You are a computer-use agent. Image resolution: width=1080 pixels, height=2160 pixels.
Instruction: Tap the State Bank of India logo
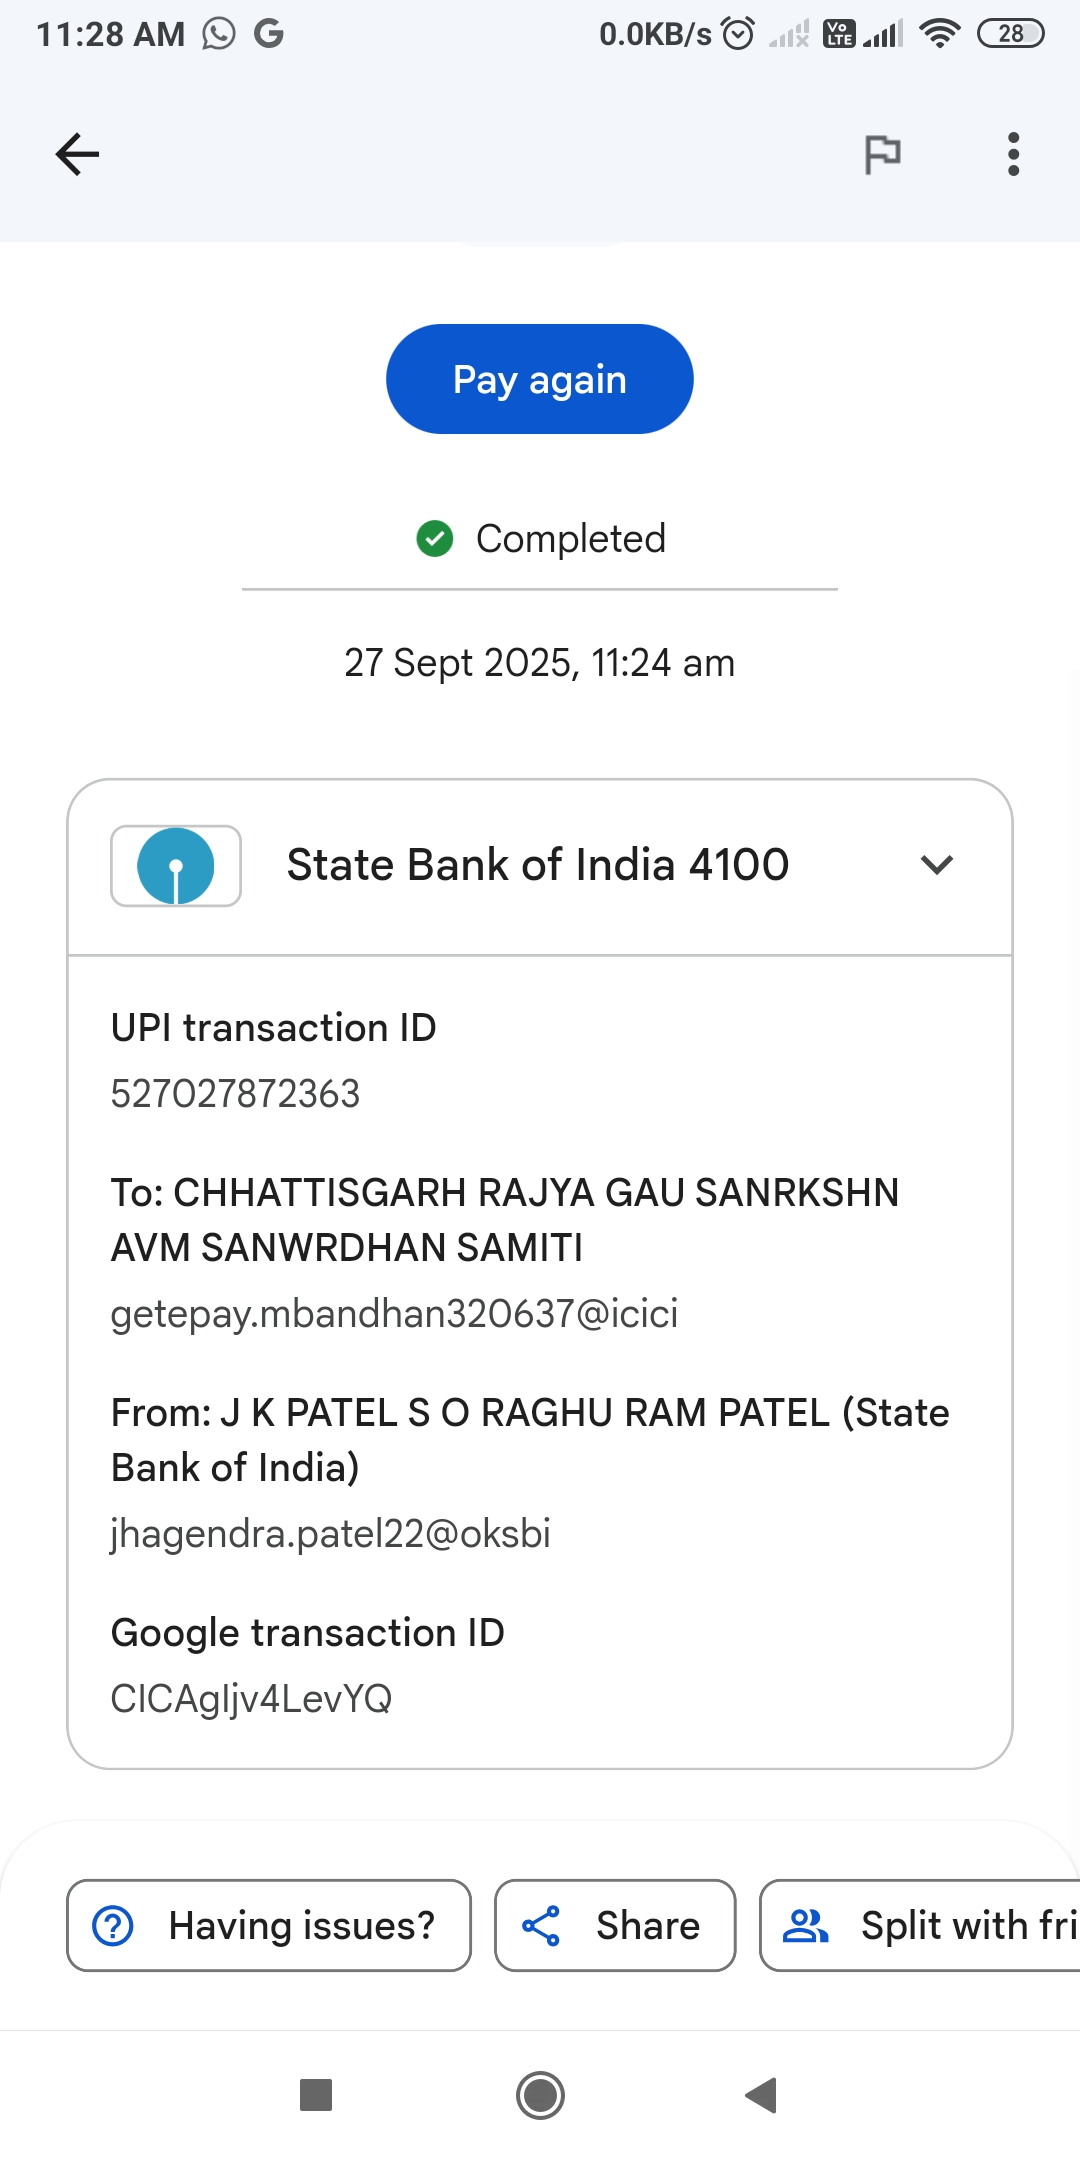[176, 865]
